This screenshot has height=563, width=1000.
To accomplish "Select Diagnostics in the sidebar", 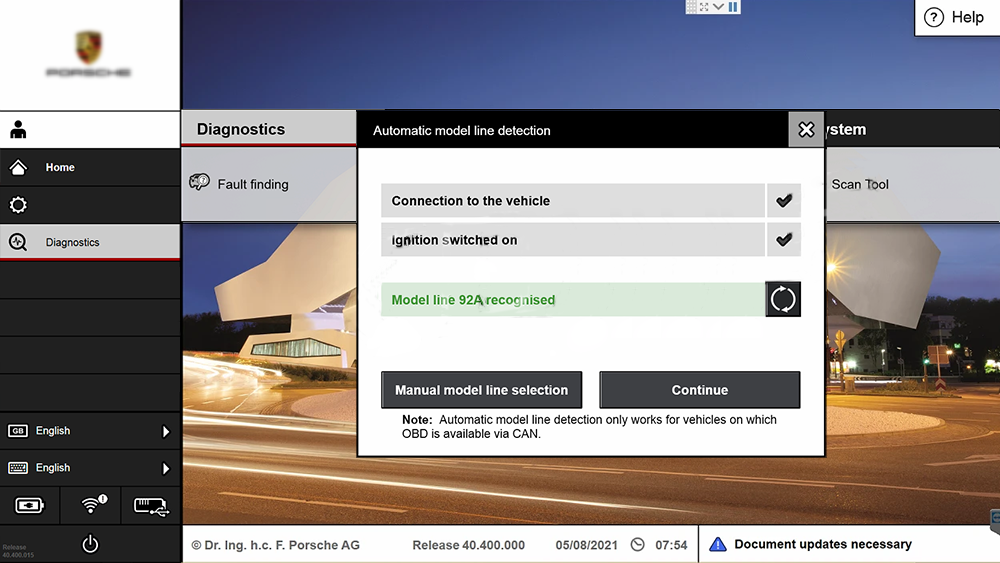I will [x=90, y=242].
